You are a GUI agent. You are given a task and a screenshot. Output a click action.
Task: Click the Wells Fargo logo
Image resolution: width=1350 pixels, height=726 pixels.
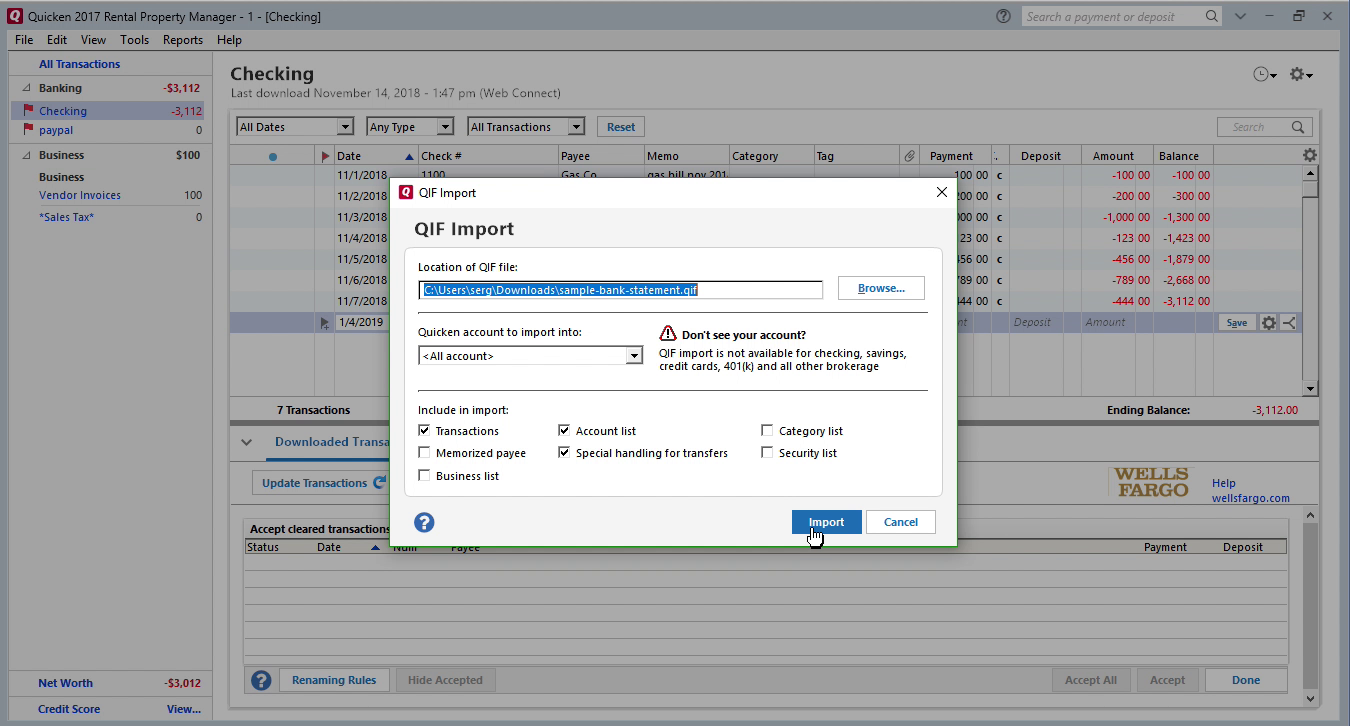pyautogui.click(x=1152, y=482)
